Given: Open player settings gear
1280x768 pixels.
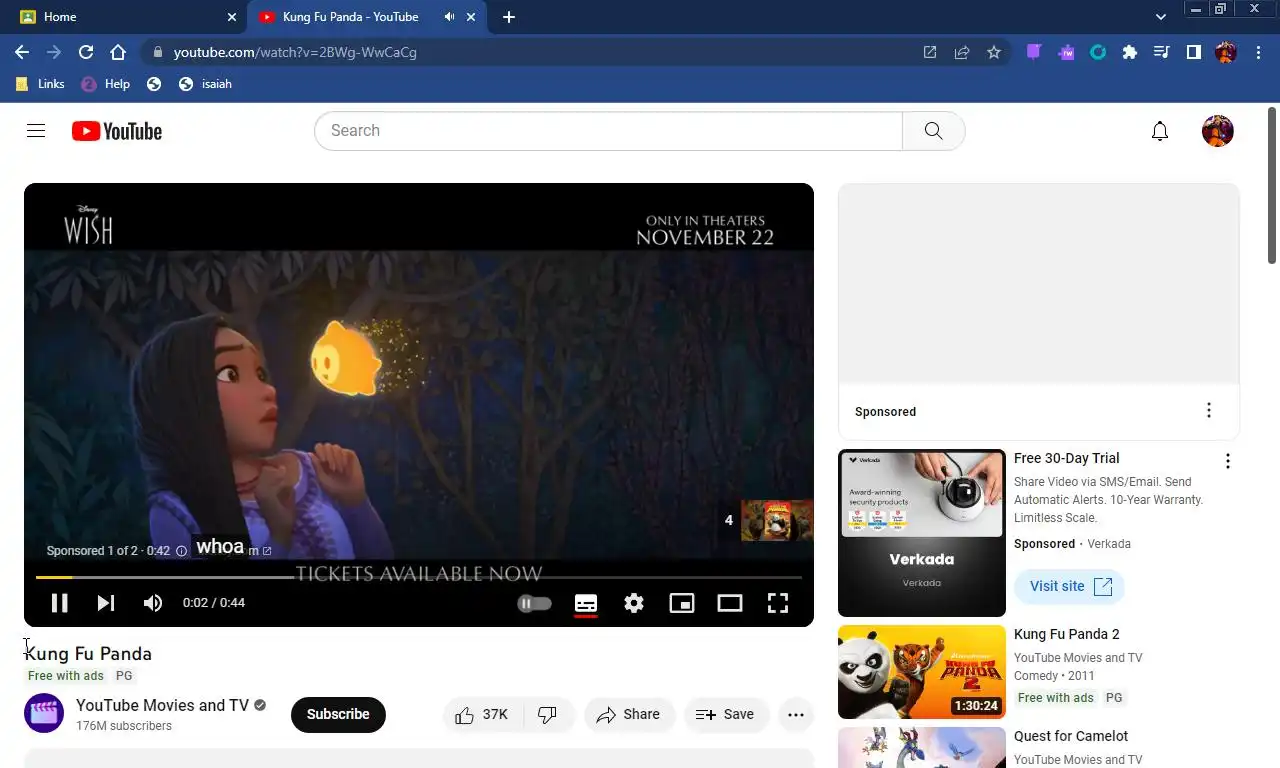Looking at the screenshot, I should tap(634, 603).
